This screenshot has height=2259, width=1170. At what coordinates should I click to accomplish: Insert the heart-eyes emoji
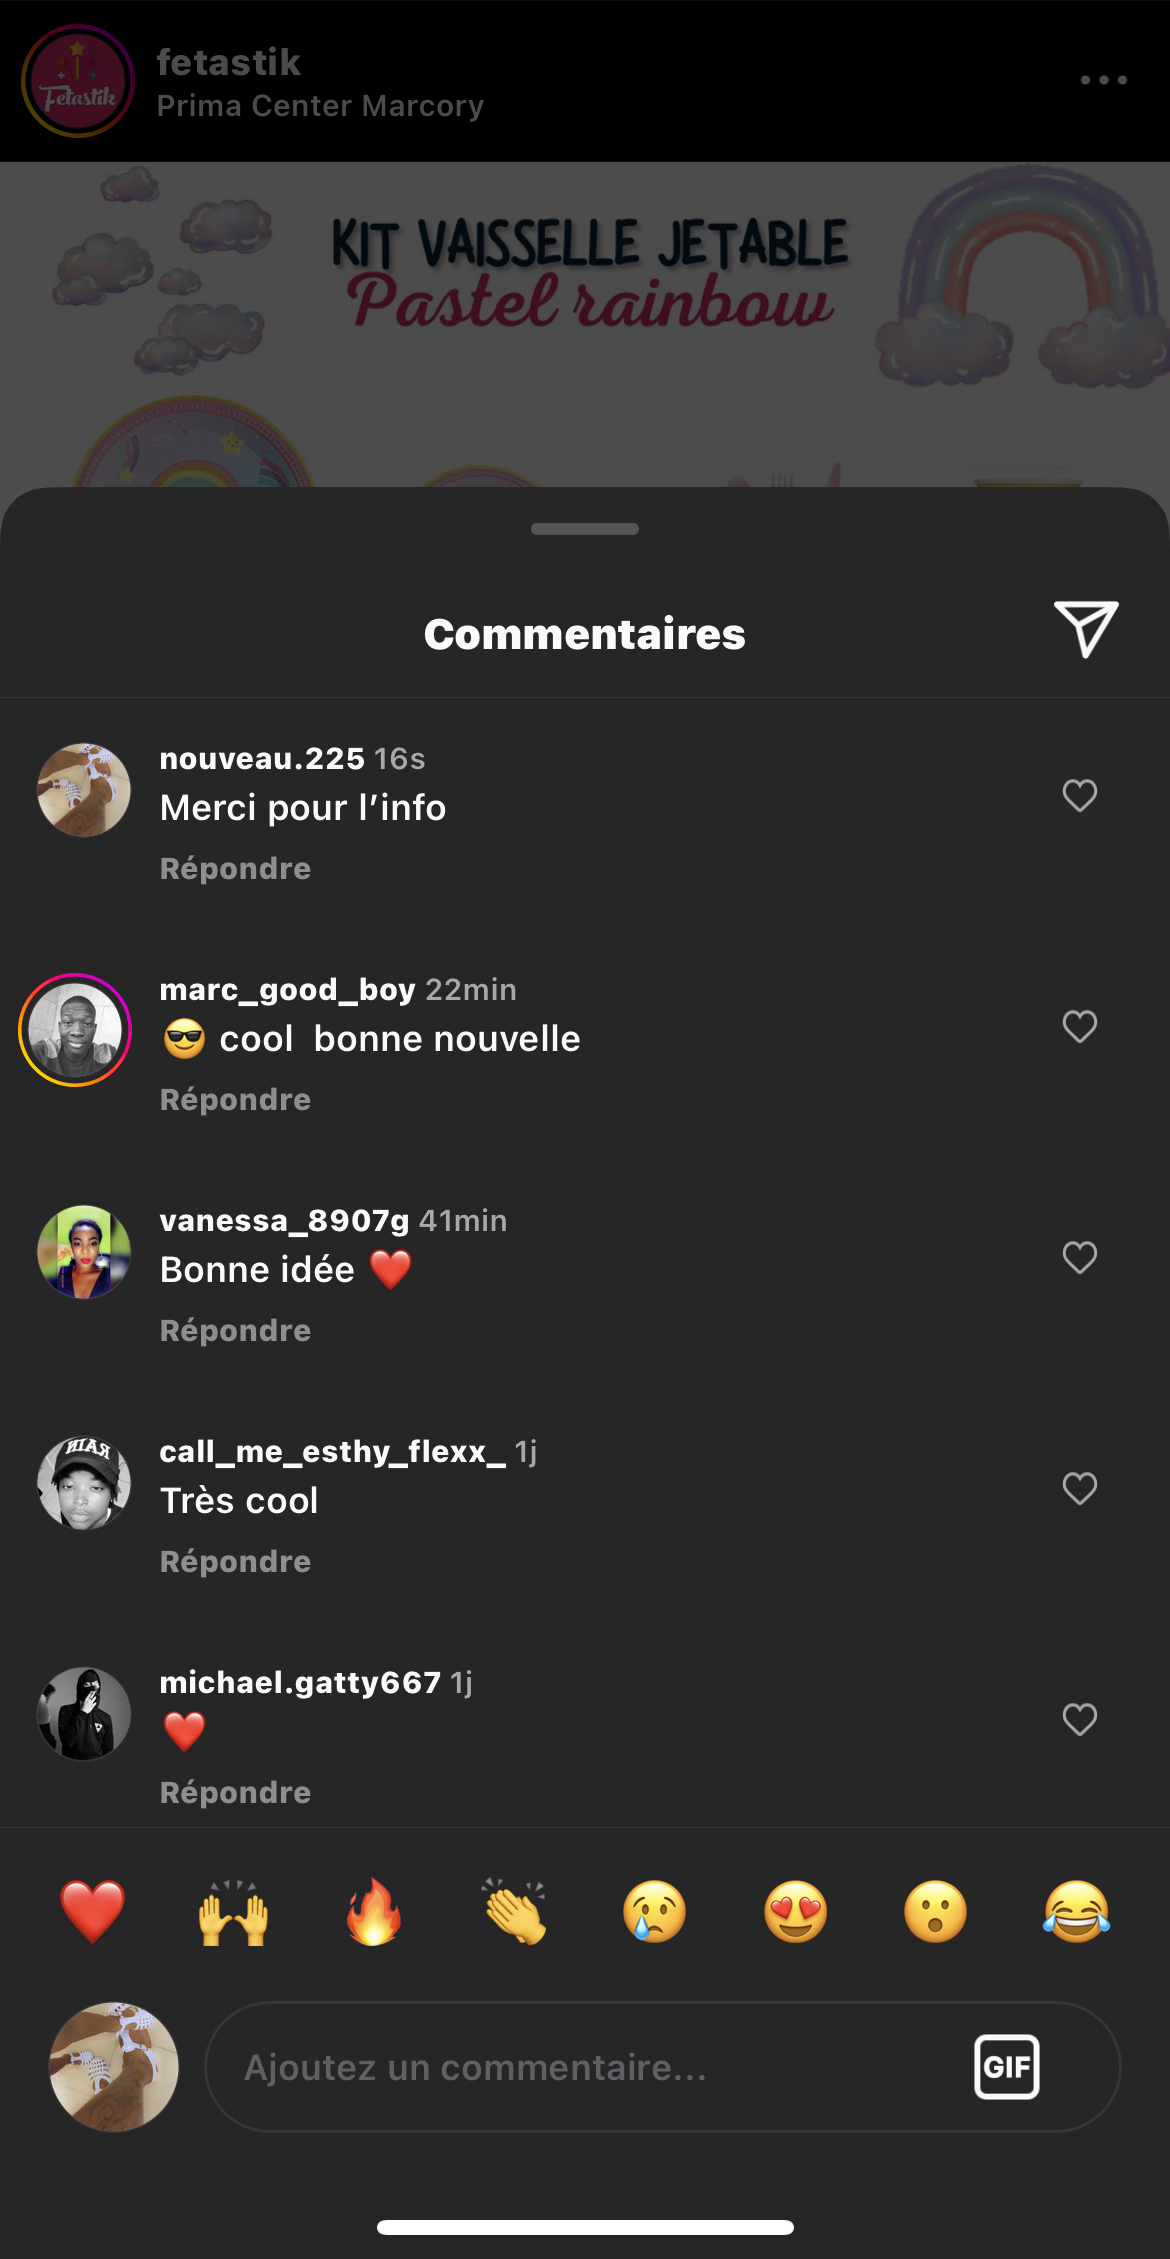(x=795, y=1911)
